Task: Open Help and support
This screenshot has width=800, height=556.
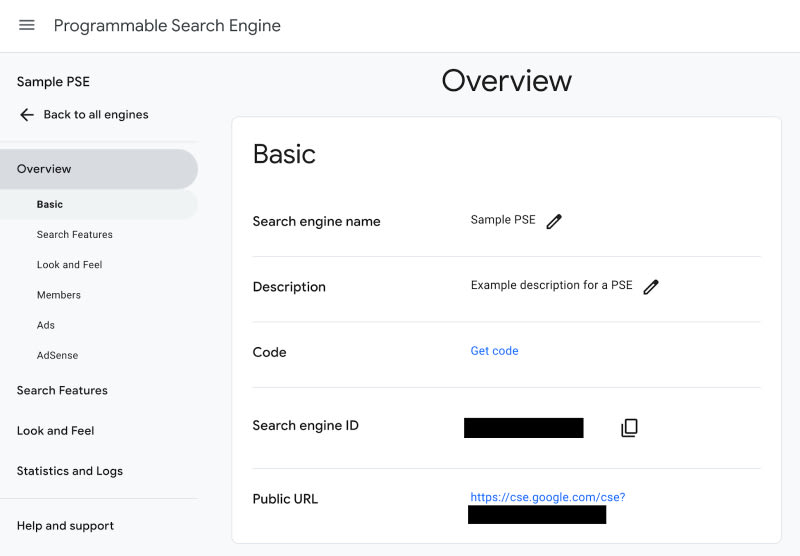Action: tap(65, 526)
